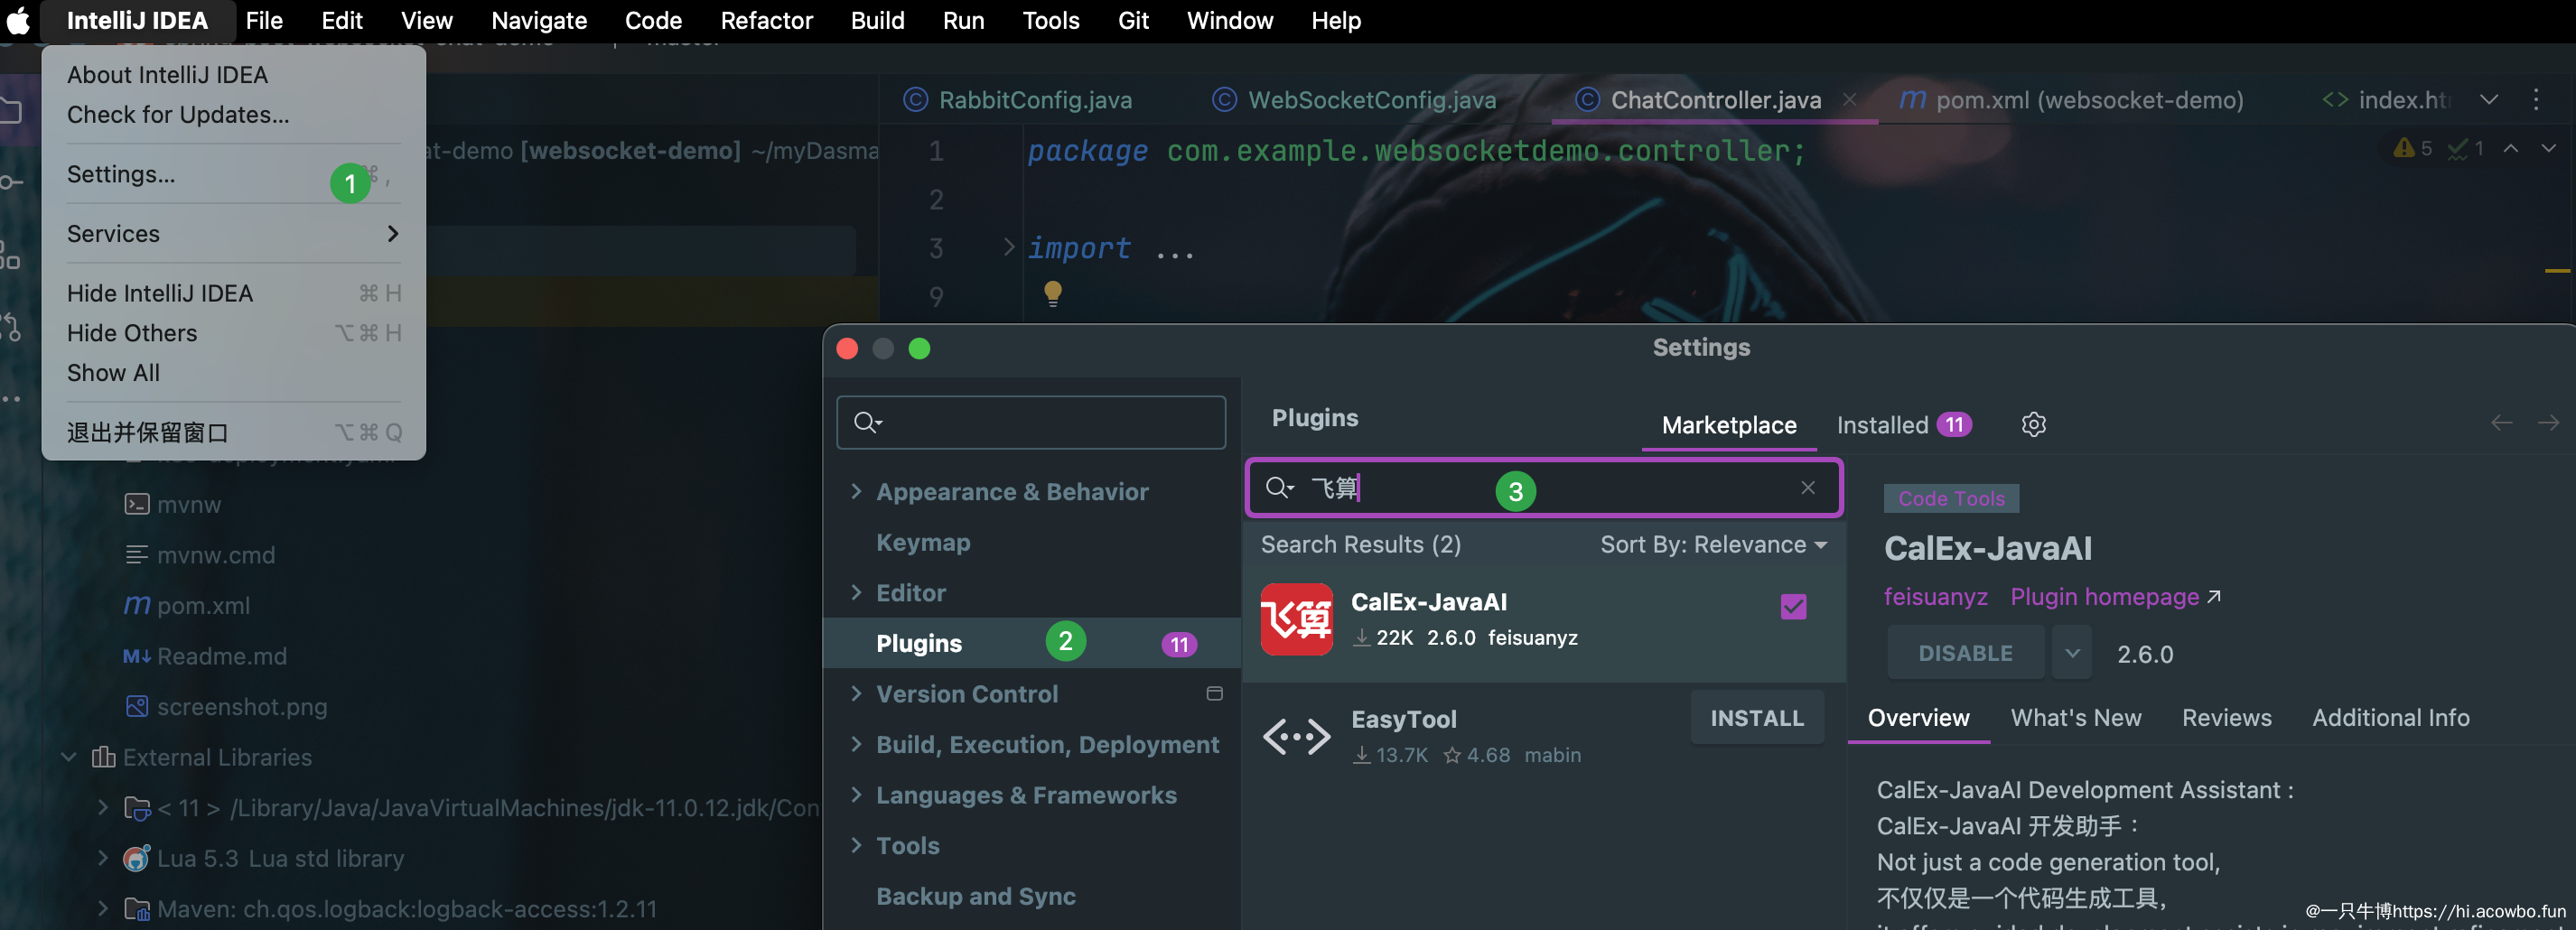Open the Sort By Relevance dropdown
The image size is (2576, 930).
coord(1713,545)
